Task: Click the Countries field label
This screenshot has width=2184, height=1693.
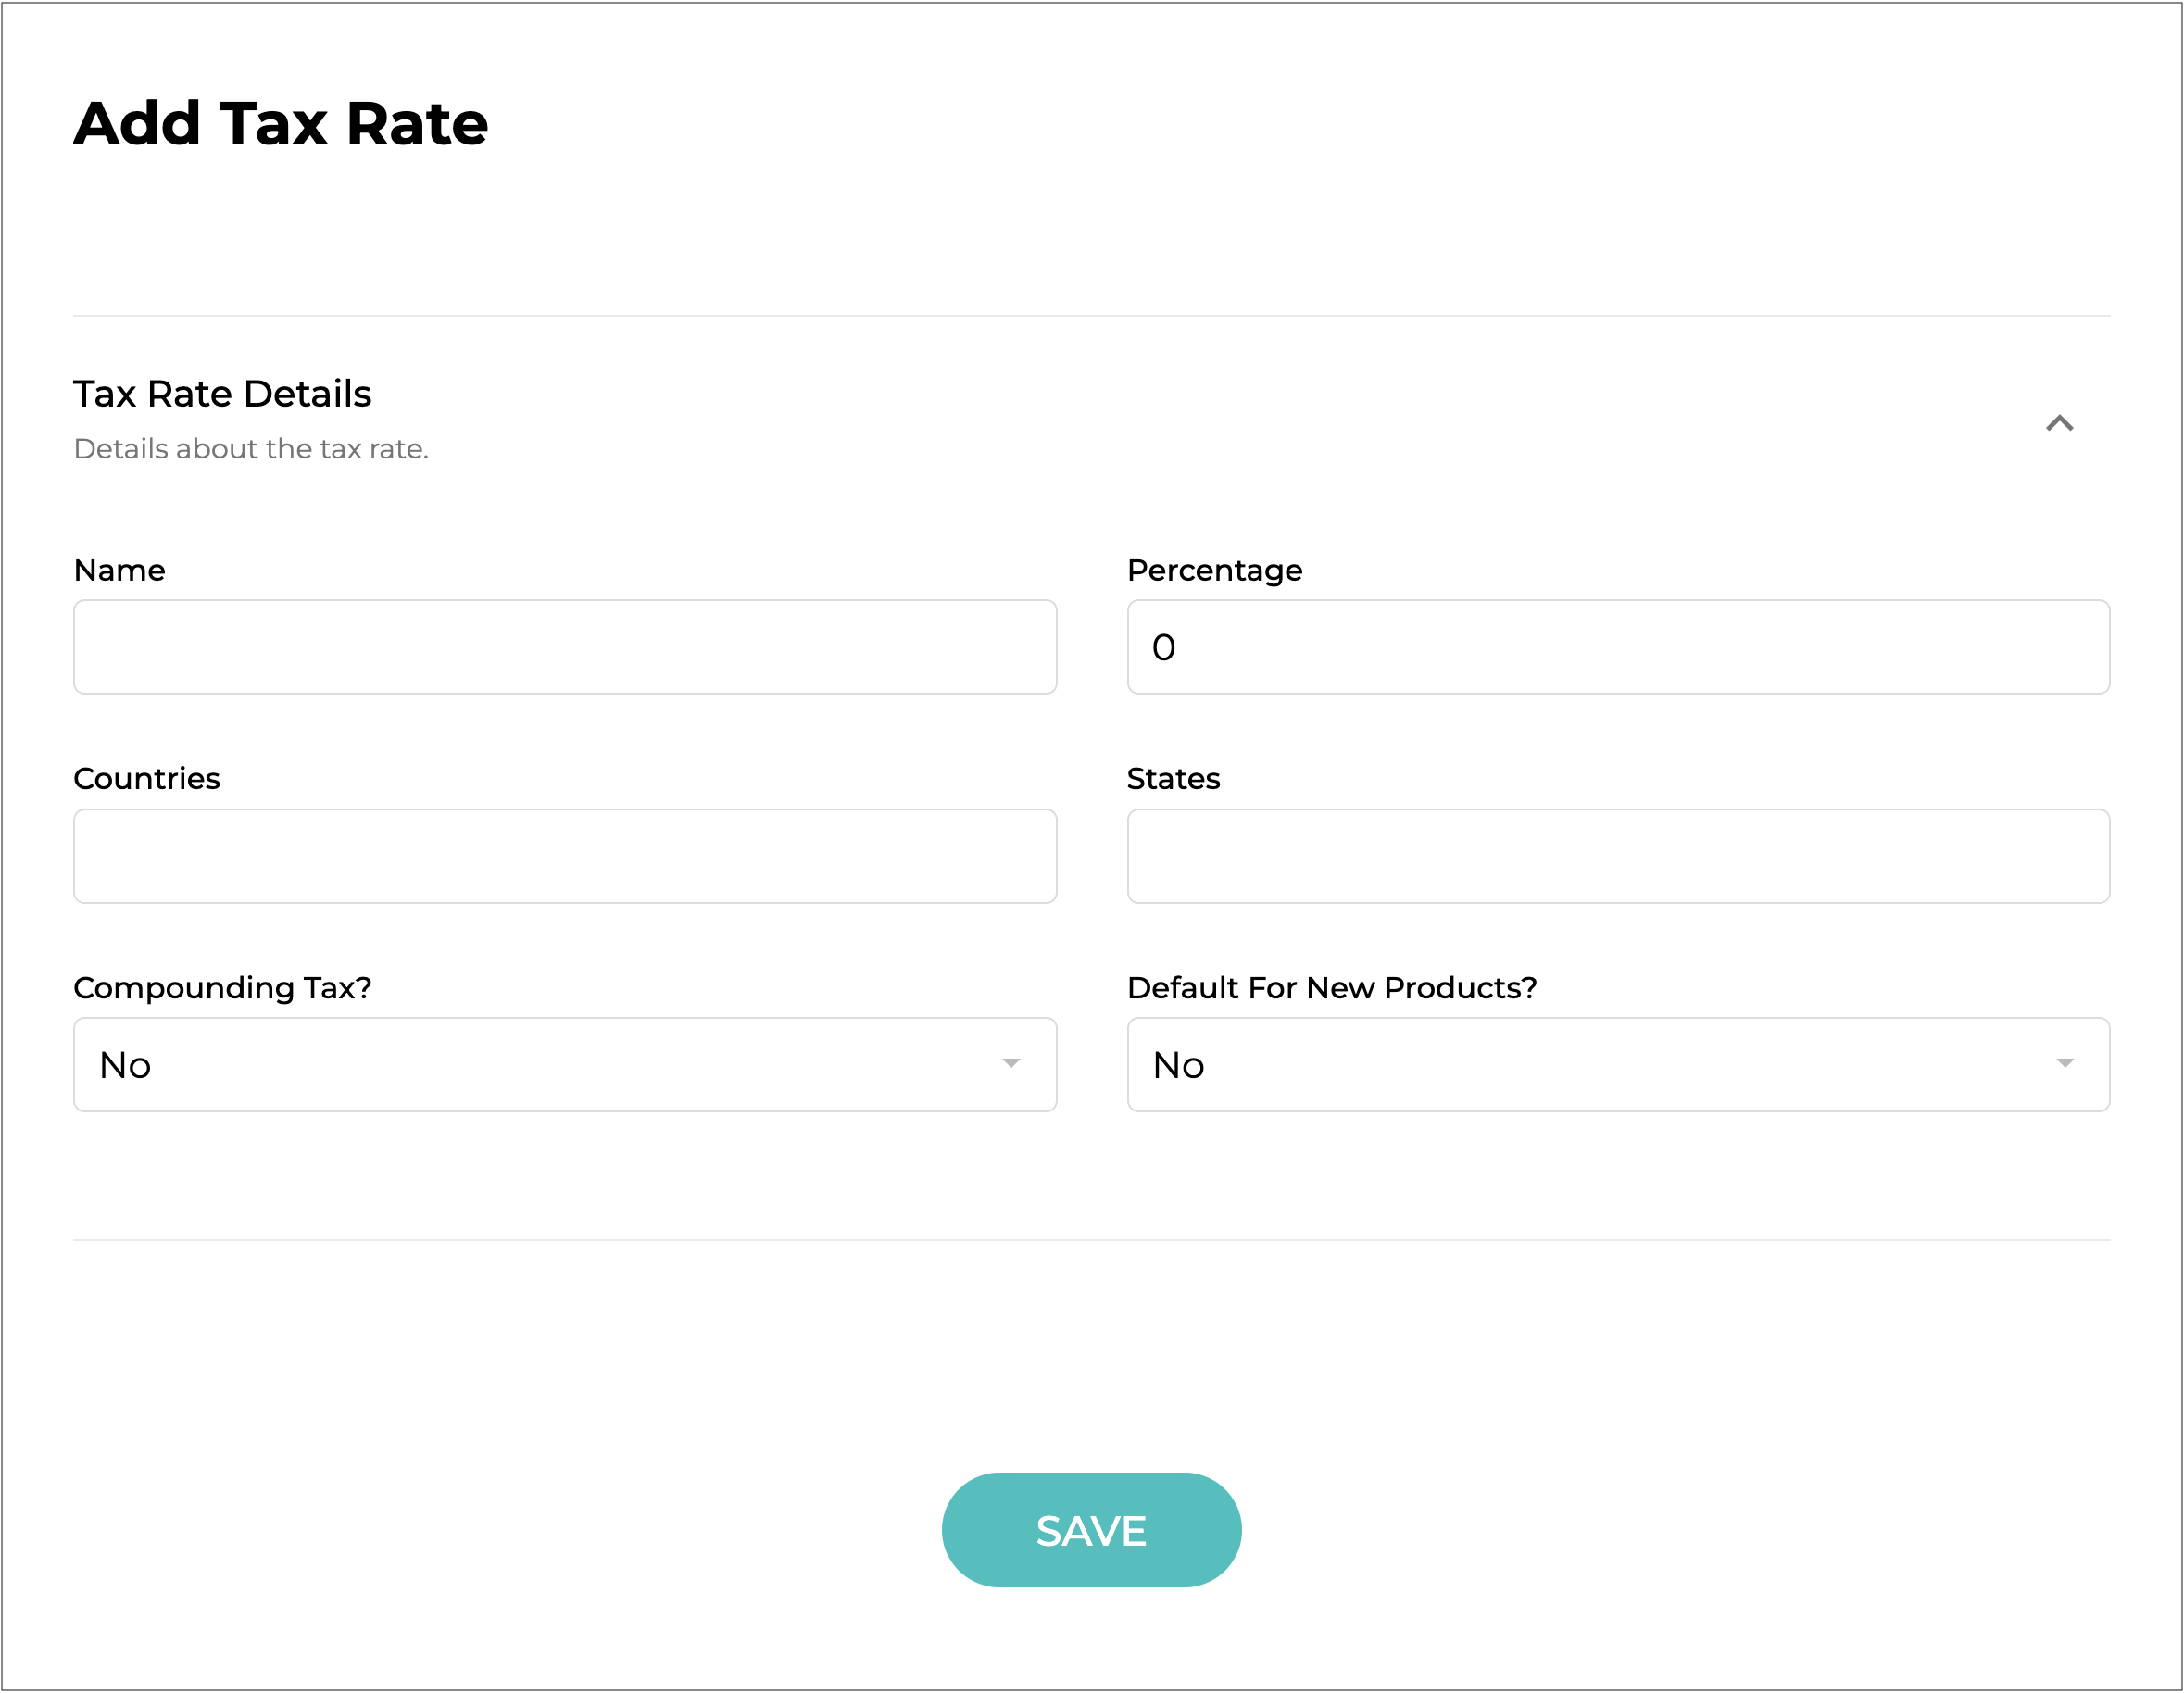Action: click(x=146, y=779)
